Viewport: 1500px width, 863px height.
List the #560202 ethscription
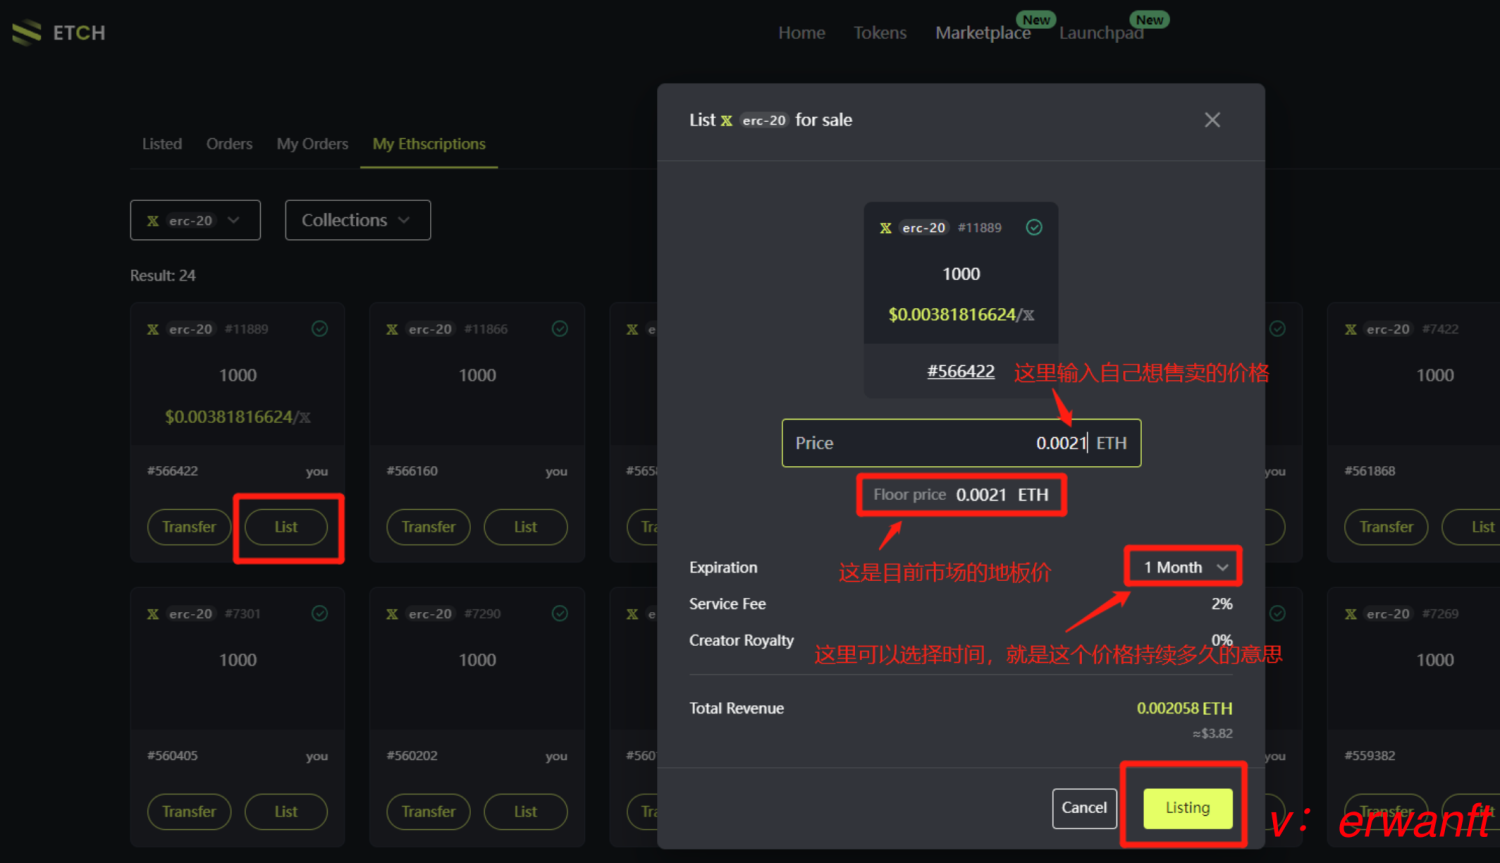click(x=525, y=812)
